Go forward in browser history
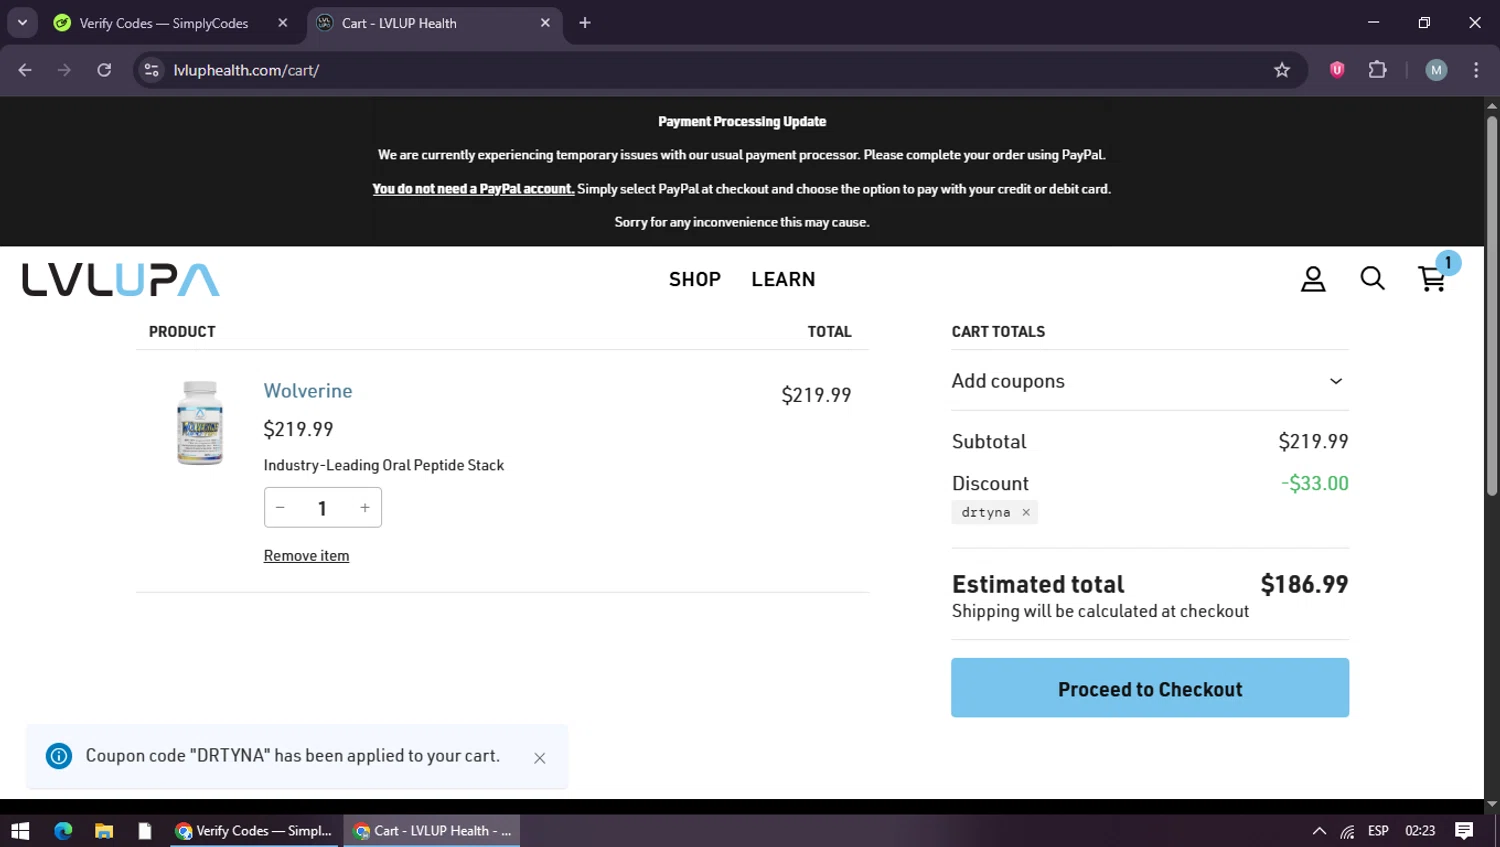 click(x=64, y=70)
